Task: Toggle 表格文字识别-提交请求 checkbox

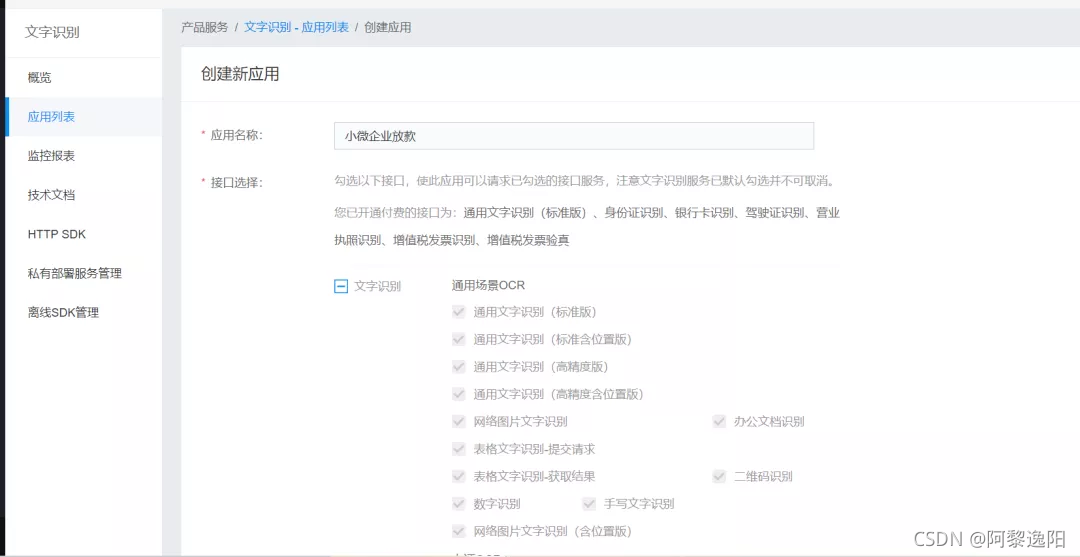Action: (459, 449)
